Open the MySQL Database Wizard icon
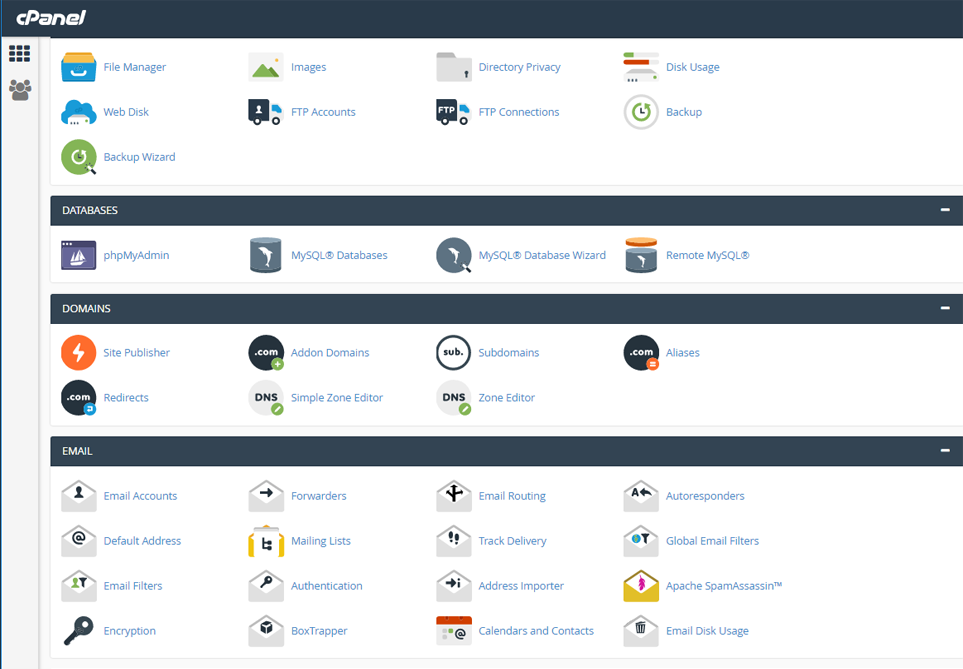Viewport: 963px width, 669px height. tap(454, 255)
